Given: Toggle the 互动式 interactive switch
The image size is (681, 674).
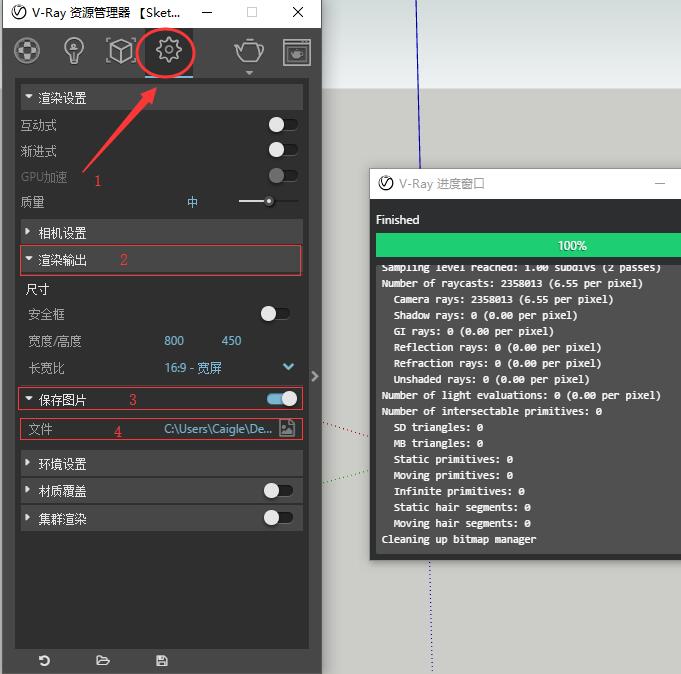Looking at the screenshot, I should click(283, 125).
